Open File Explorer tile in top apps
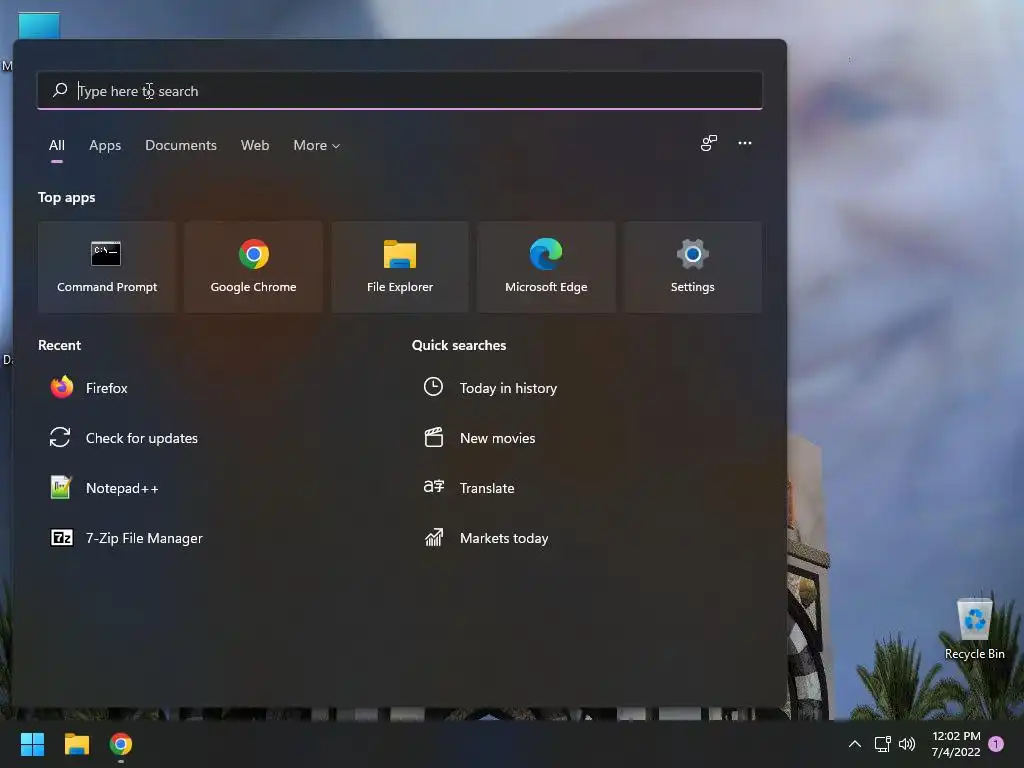 pos(400,266)
